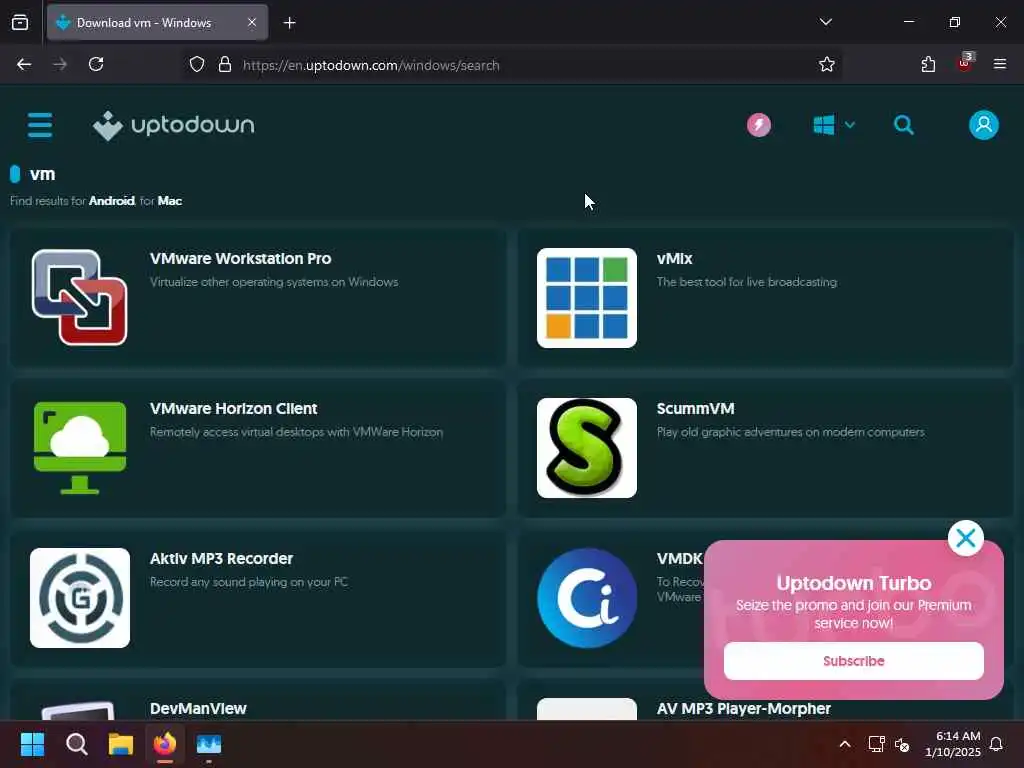Image resolution: width=1024 pixels, height=768 pixels.
Task: Open the ScummVM app icon
Action: [x=586, y=448]
